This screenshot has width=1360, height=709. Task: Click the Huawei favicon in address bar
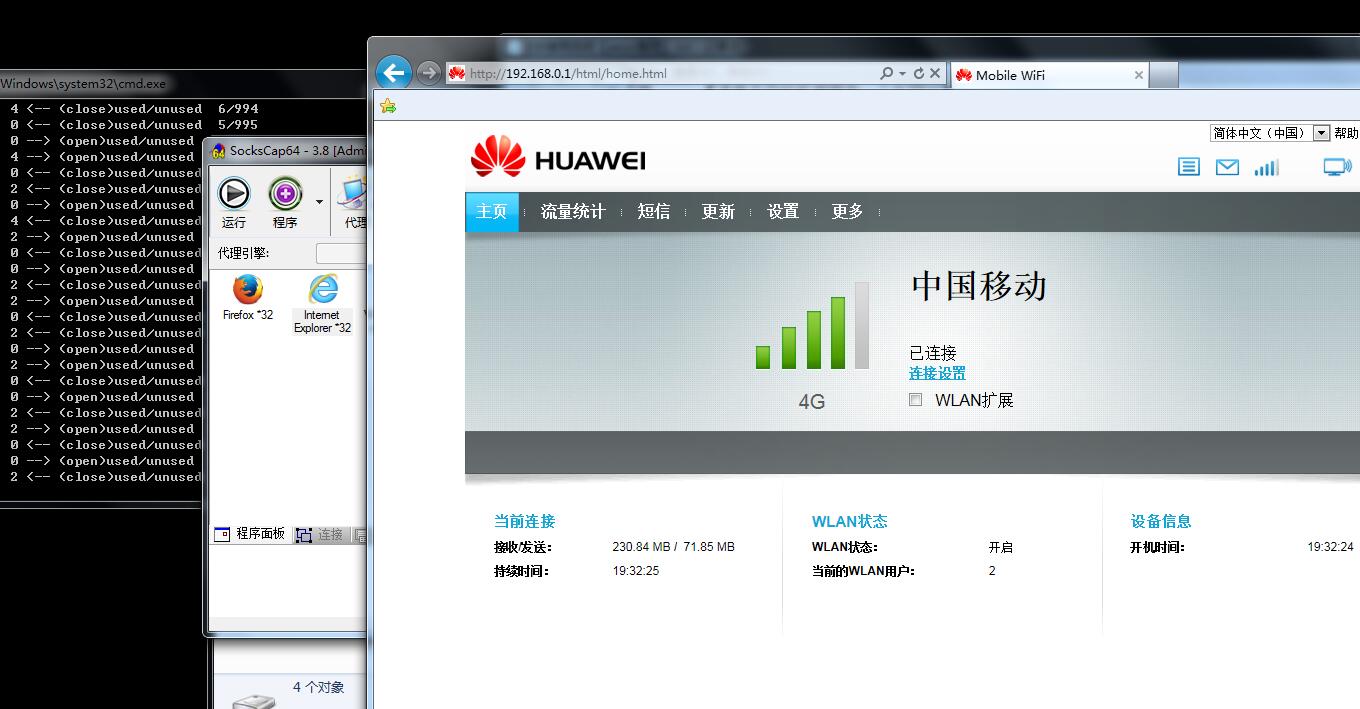click(x=456, y=73)
